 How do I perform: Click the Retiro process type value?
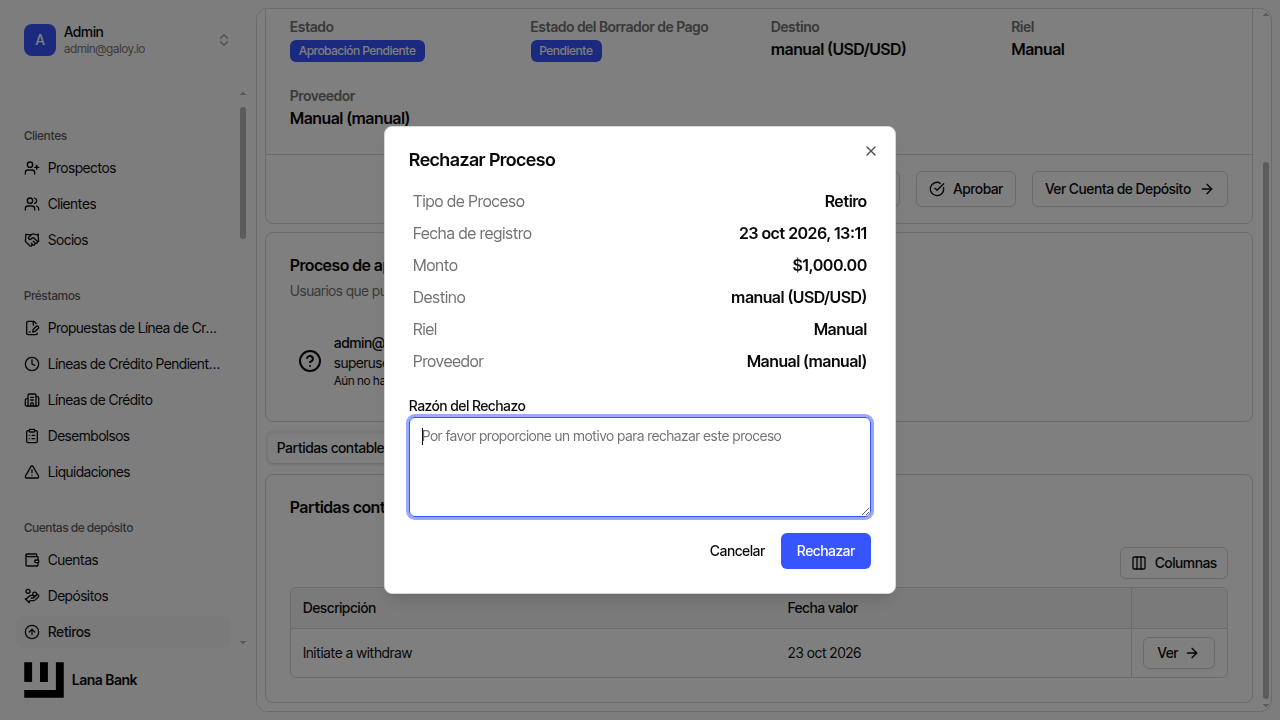pos(846,201)
